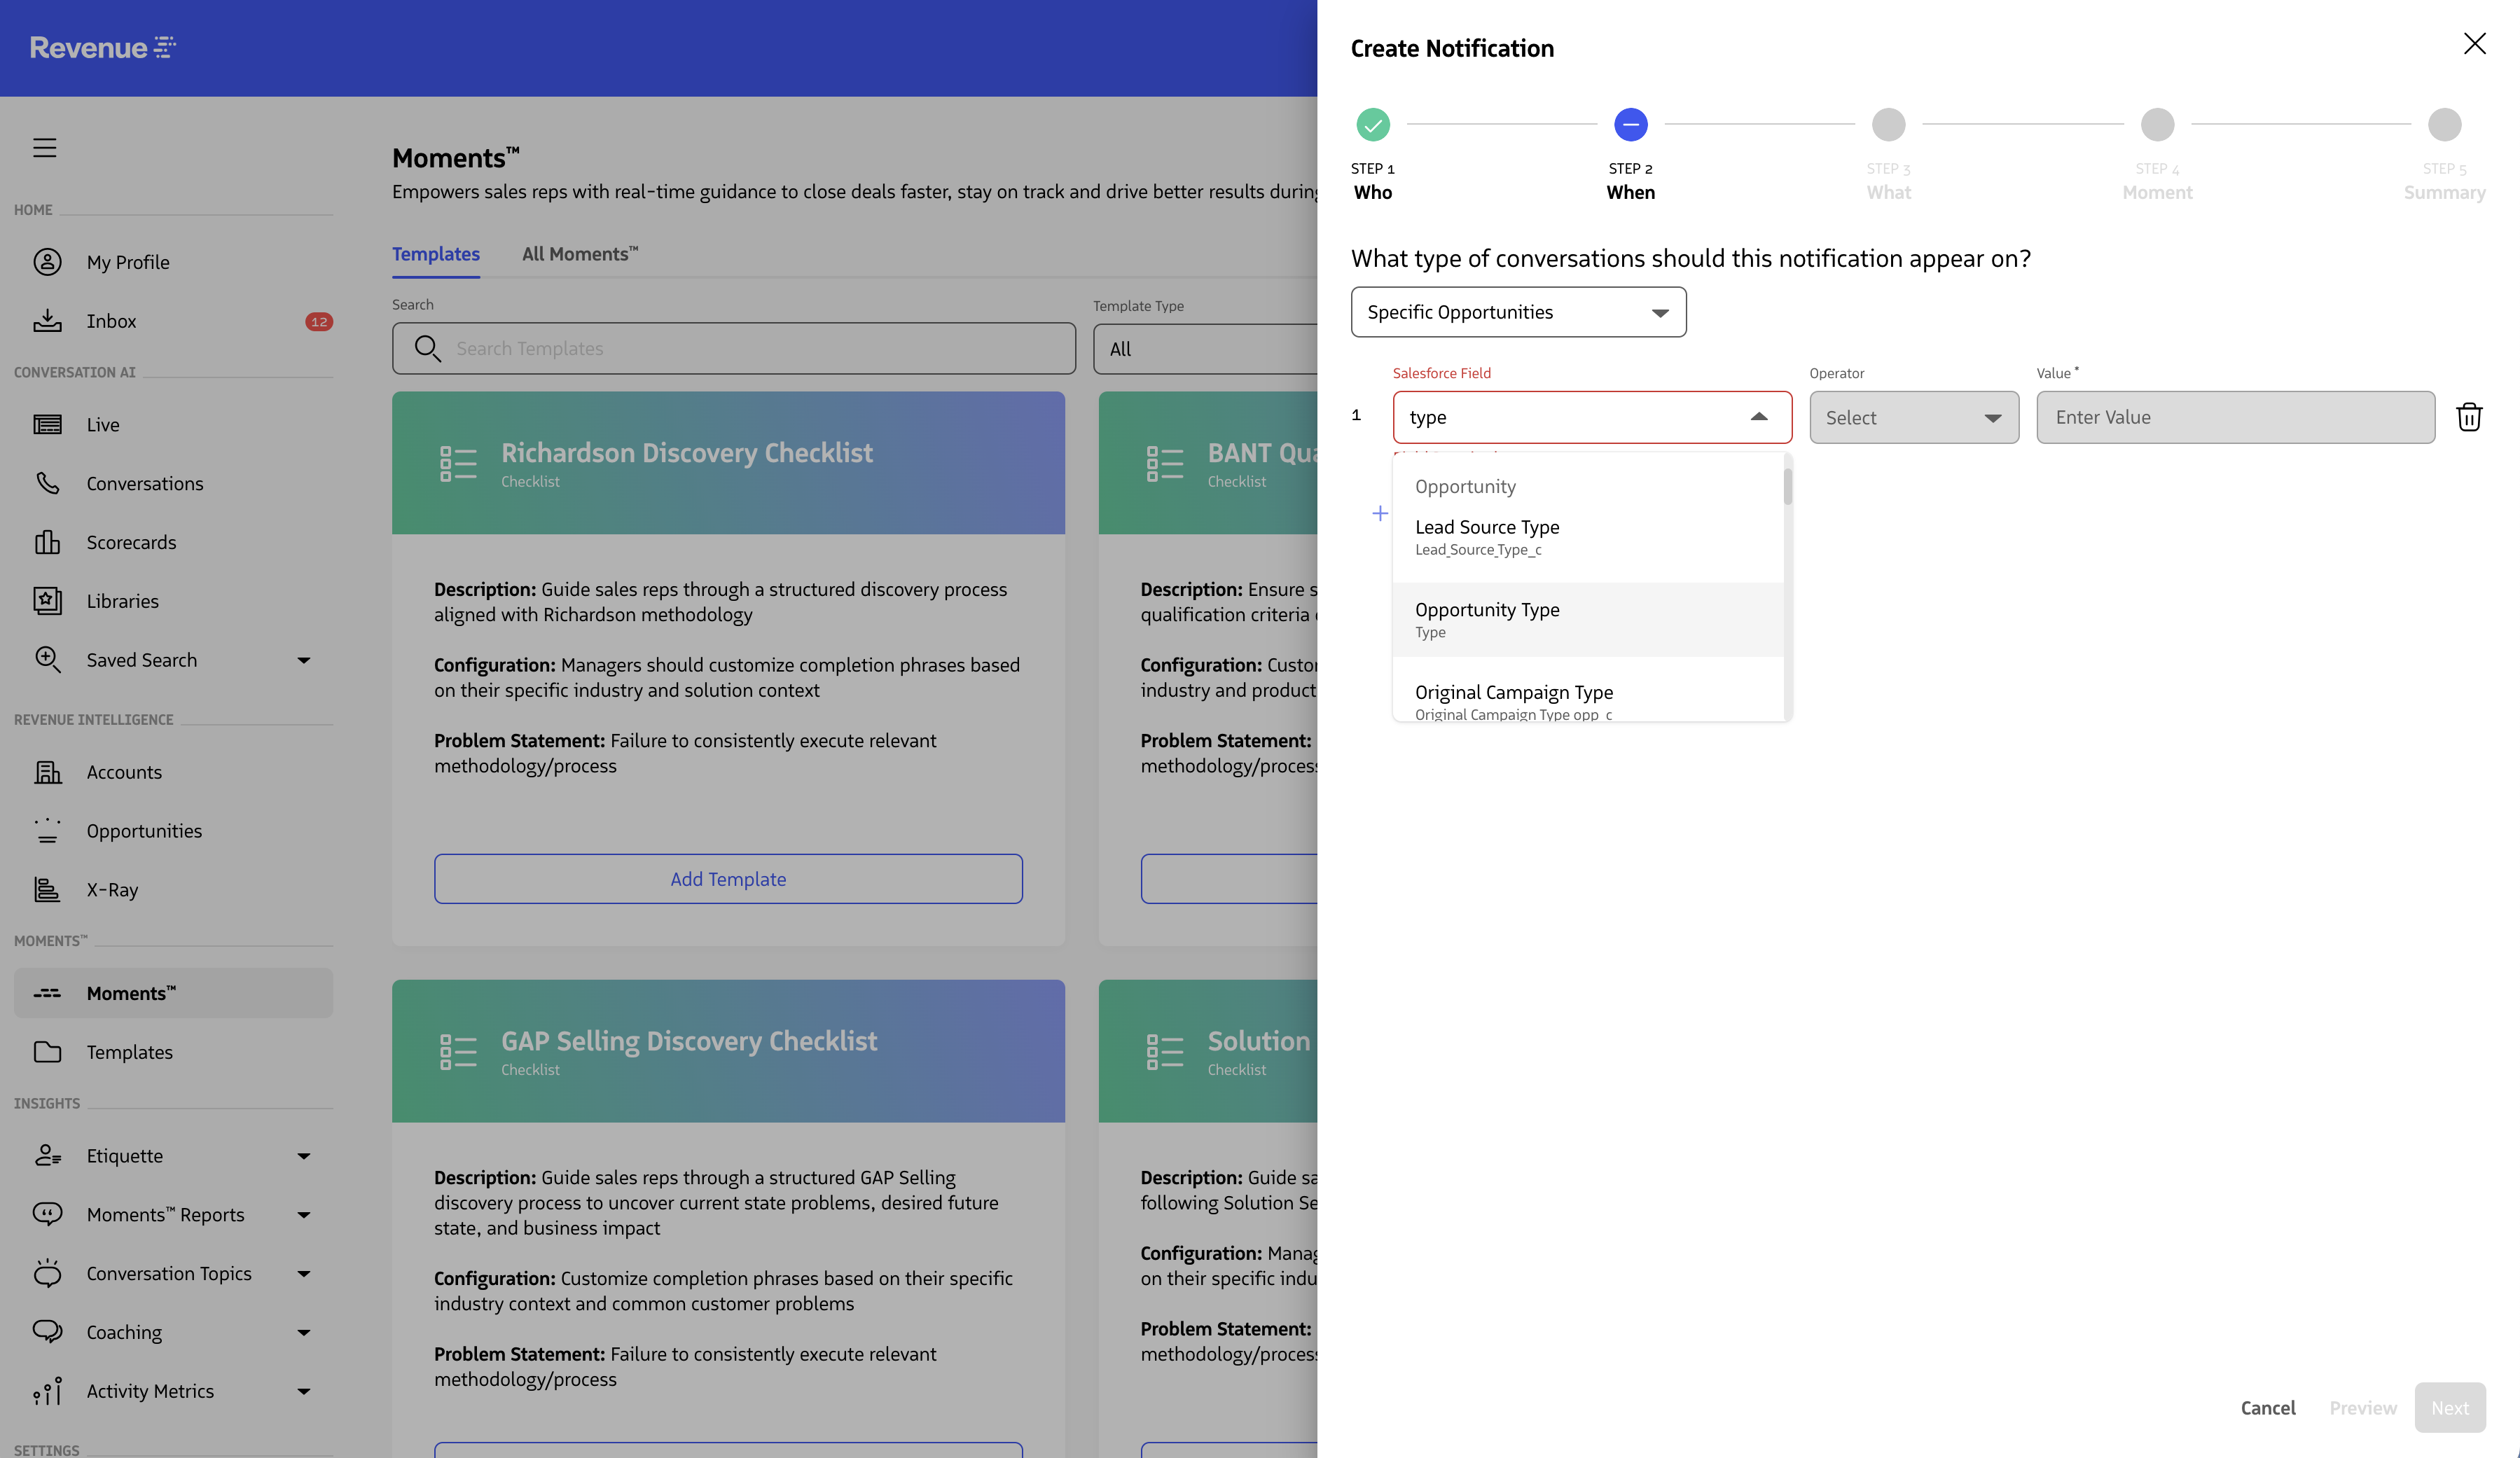Add the Richardson Discovery Checklist template
2520x1458 pixels.
click(x=728, y=879)
